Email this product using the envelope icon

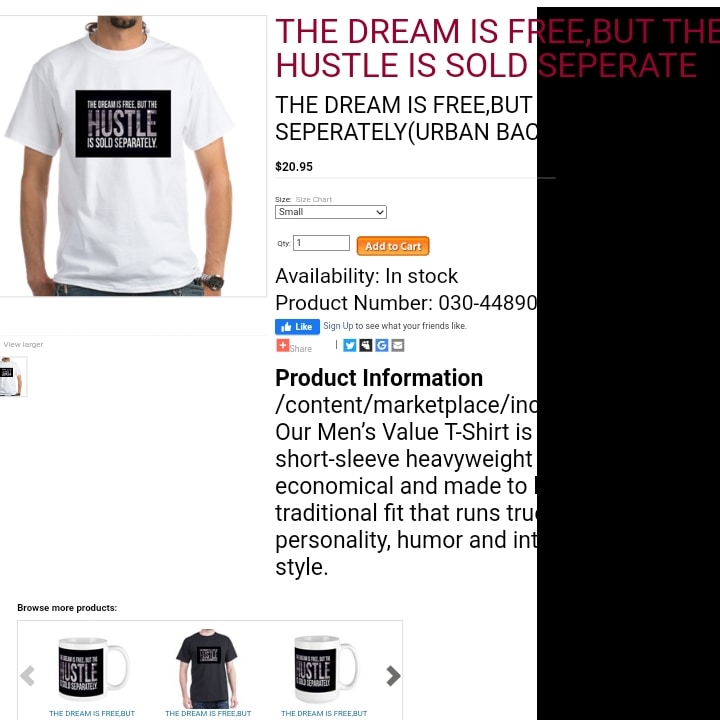coord(398,345)
